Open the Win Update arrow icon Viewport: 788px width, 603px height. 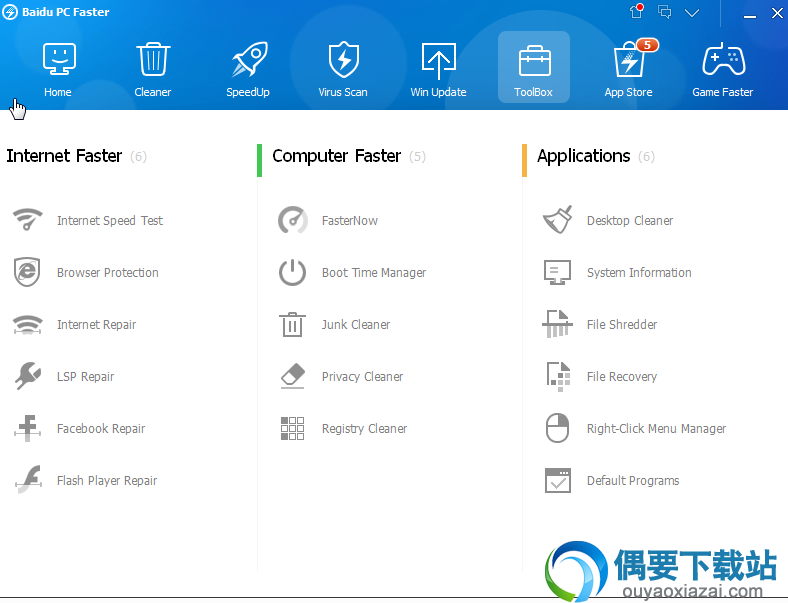(439, 61)
